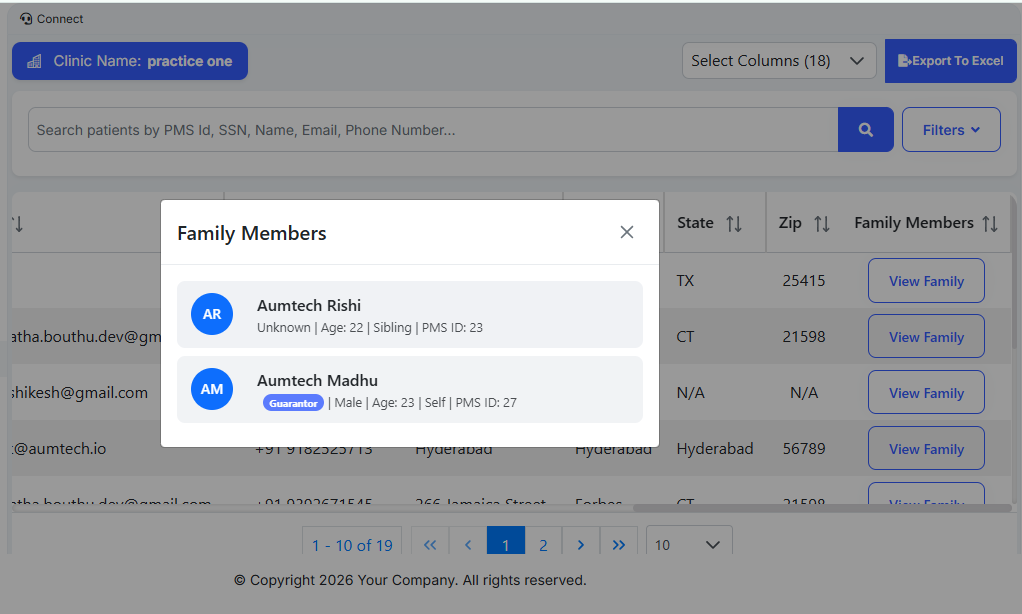This screenshot has height=614, width=1022.
Task: Click in the patient search input field
Action: tap(430, 130)
